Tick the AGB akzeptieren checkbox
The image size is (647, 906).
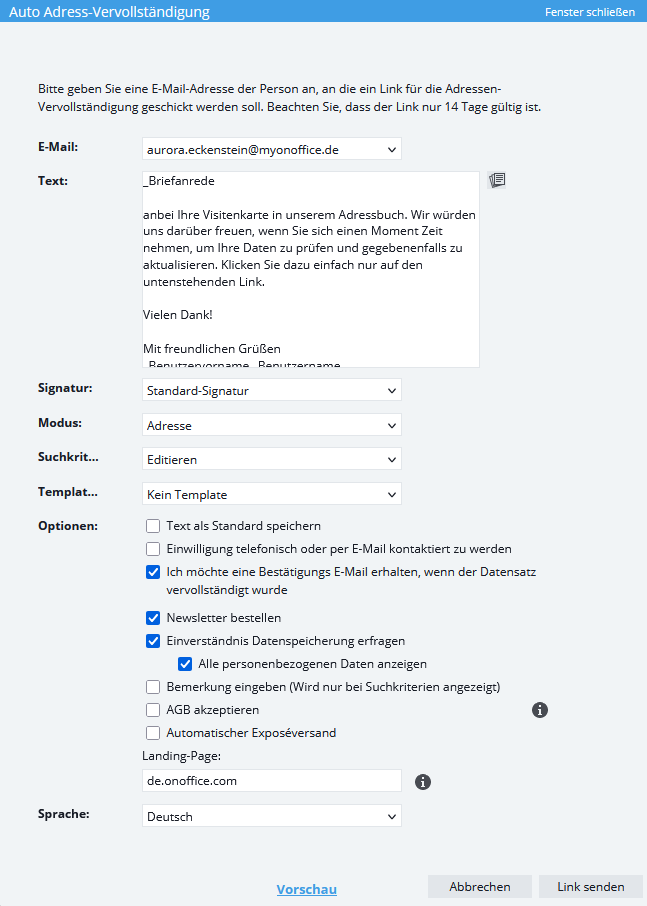coord(153,710)
